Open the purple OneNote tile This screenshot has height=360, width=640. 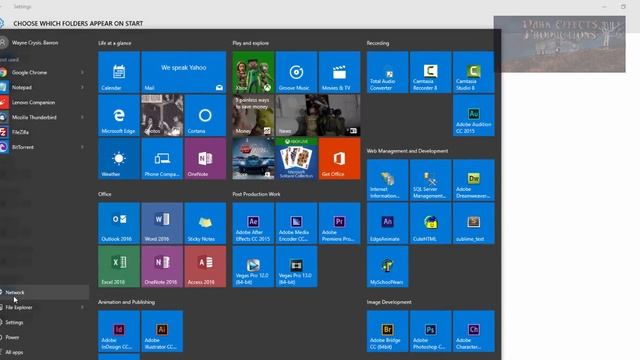205,159
